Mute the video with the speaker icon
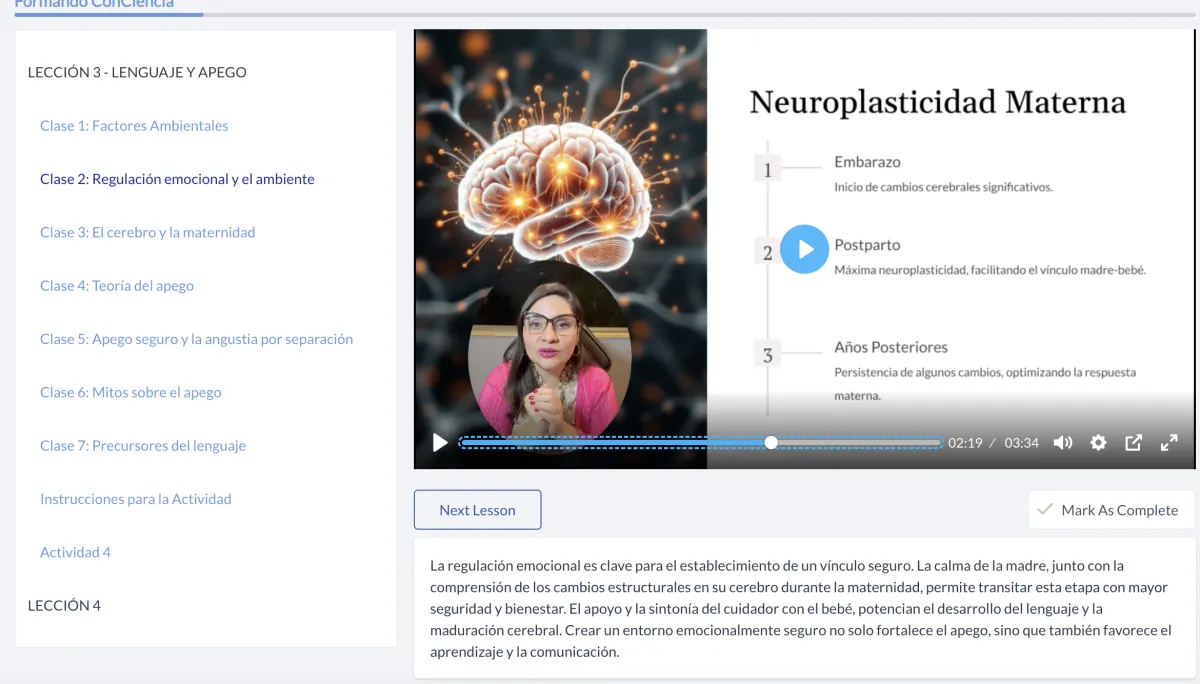 (1063, 443)
